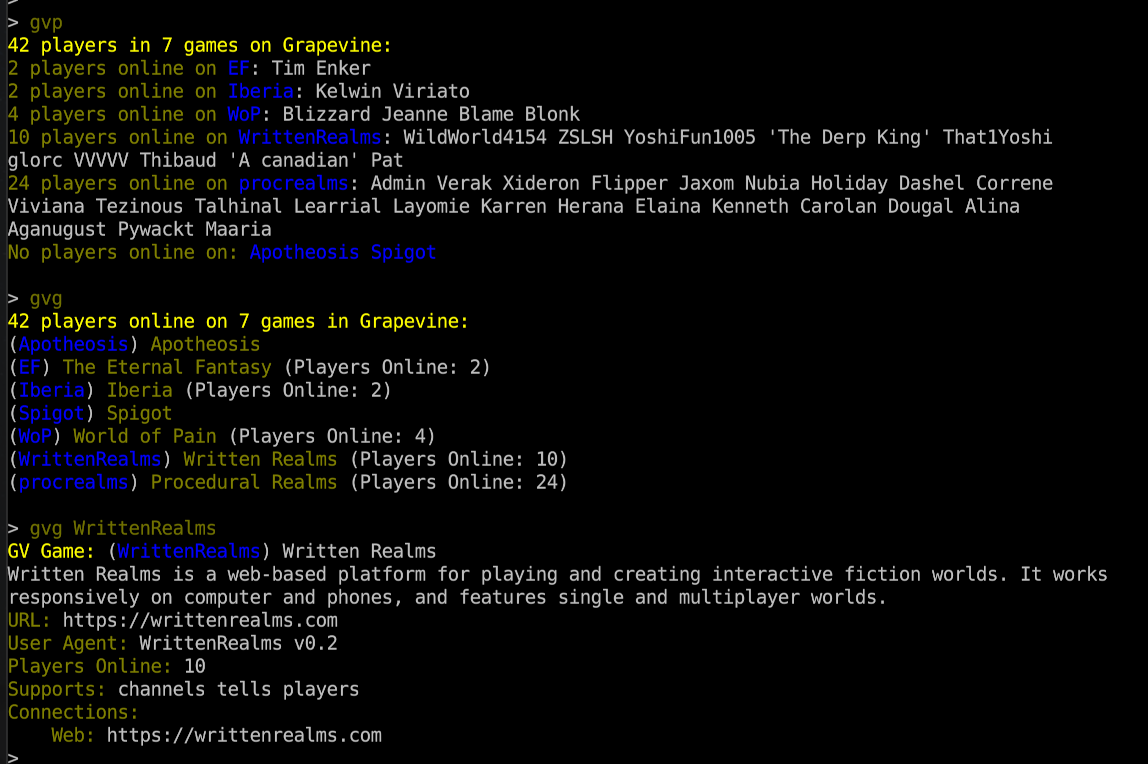Click (procrealms) tag before Procedural Realms
Image resolution: width=1148 pixels, height=764 pixels.
tap(74, 482)
